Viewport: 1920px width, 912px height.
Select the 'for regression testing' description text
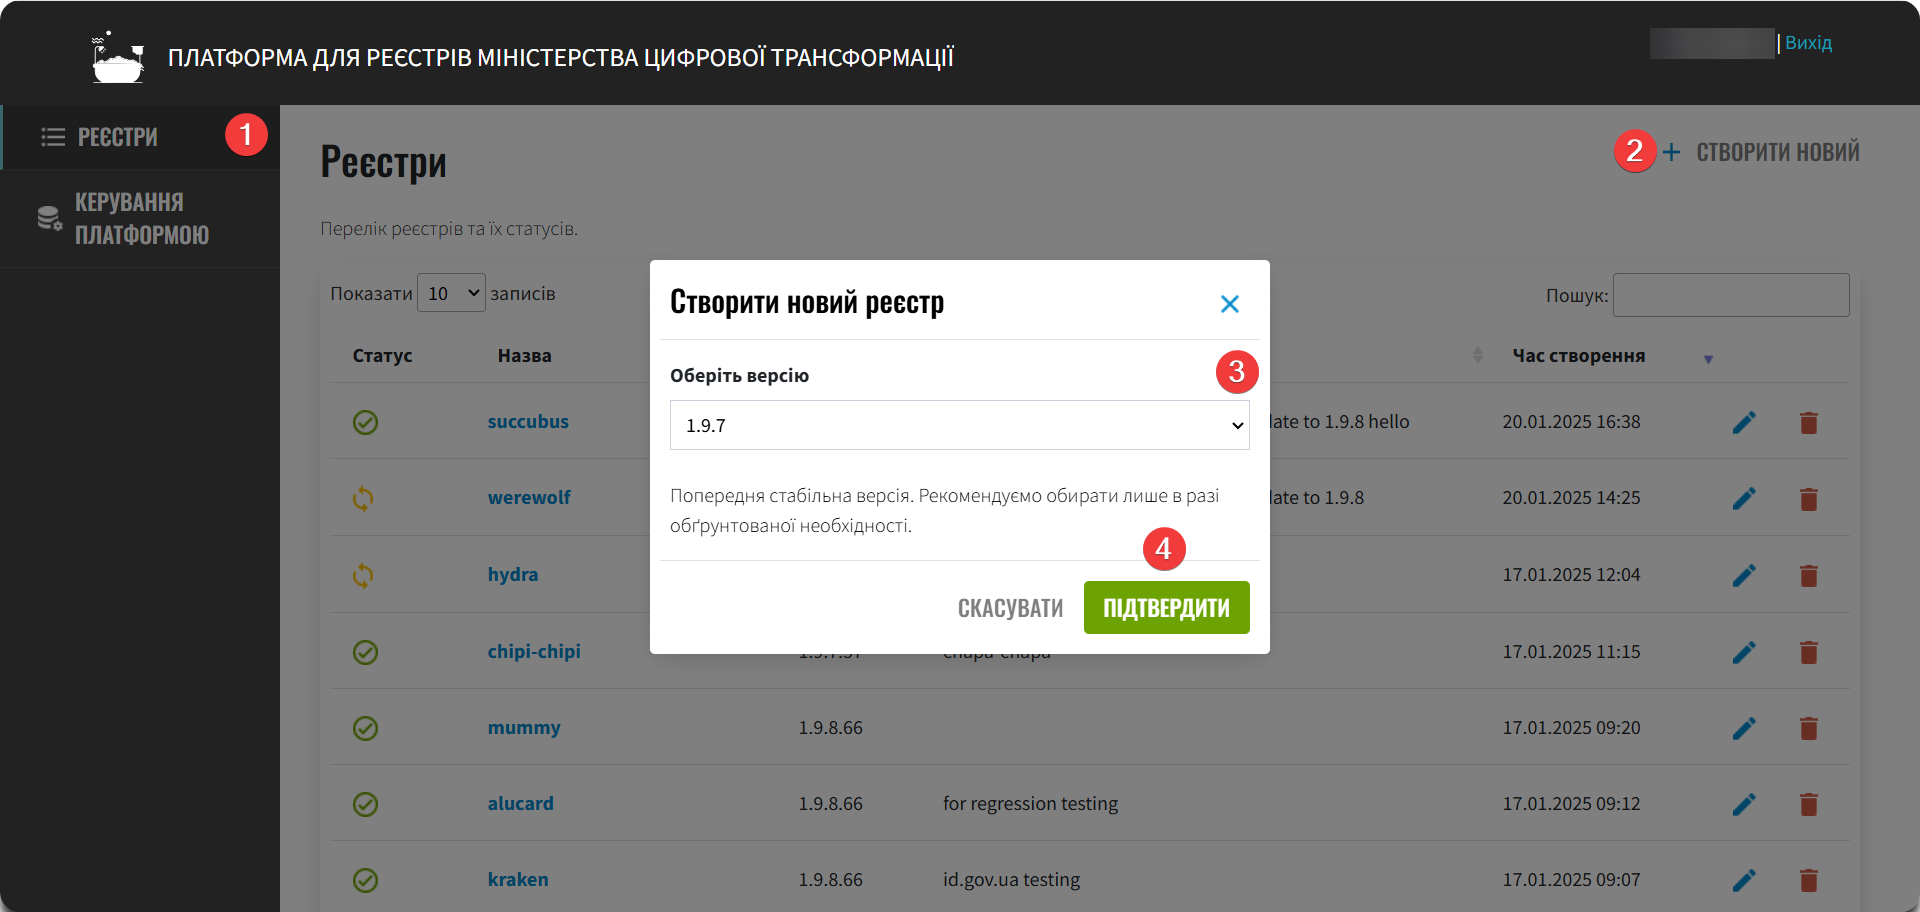point(1030,804)
